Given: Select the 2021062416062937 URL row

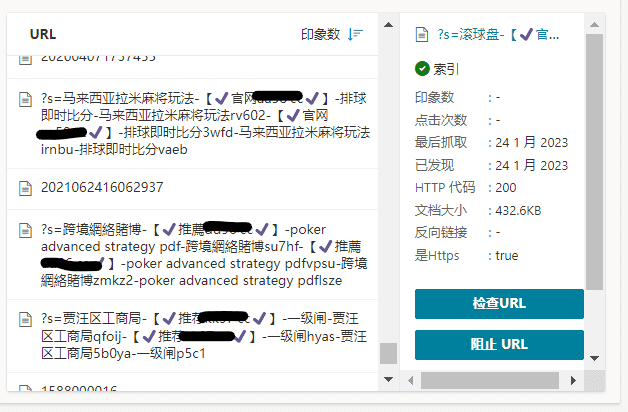Looking at the screenshot, I should click(192, 189).
